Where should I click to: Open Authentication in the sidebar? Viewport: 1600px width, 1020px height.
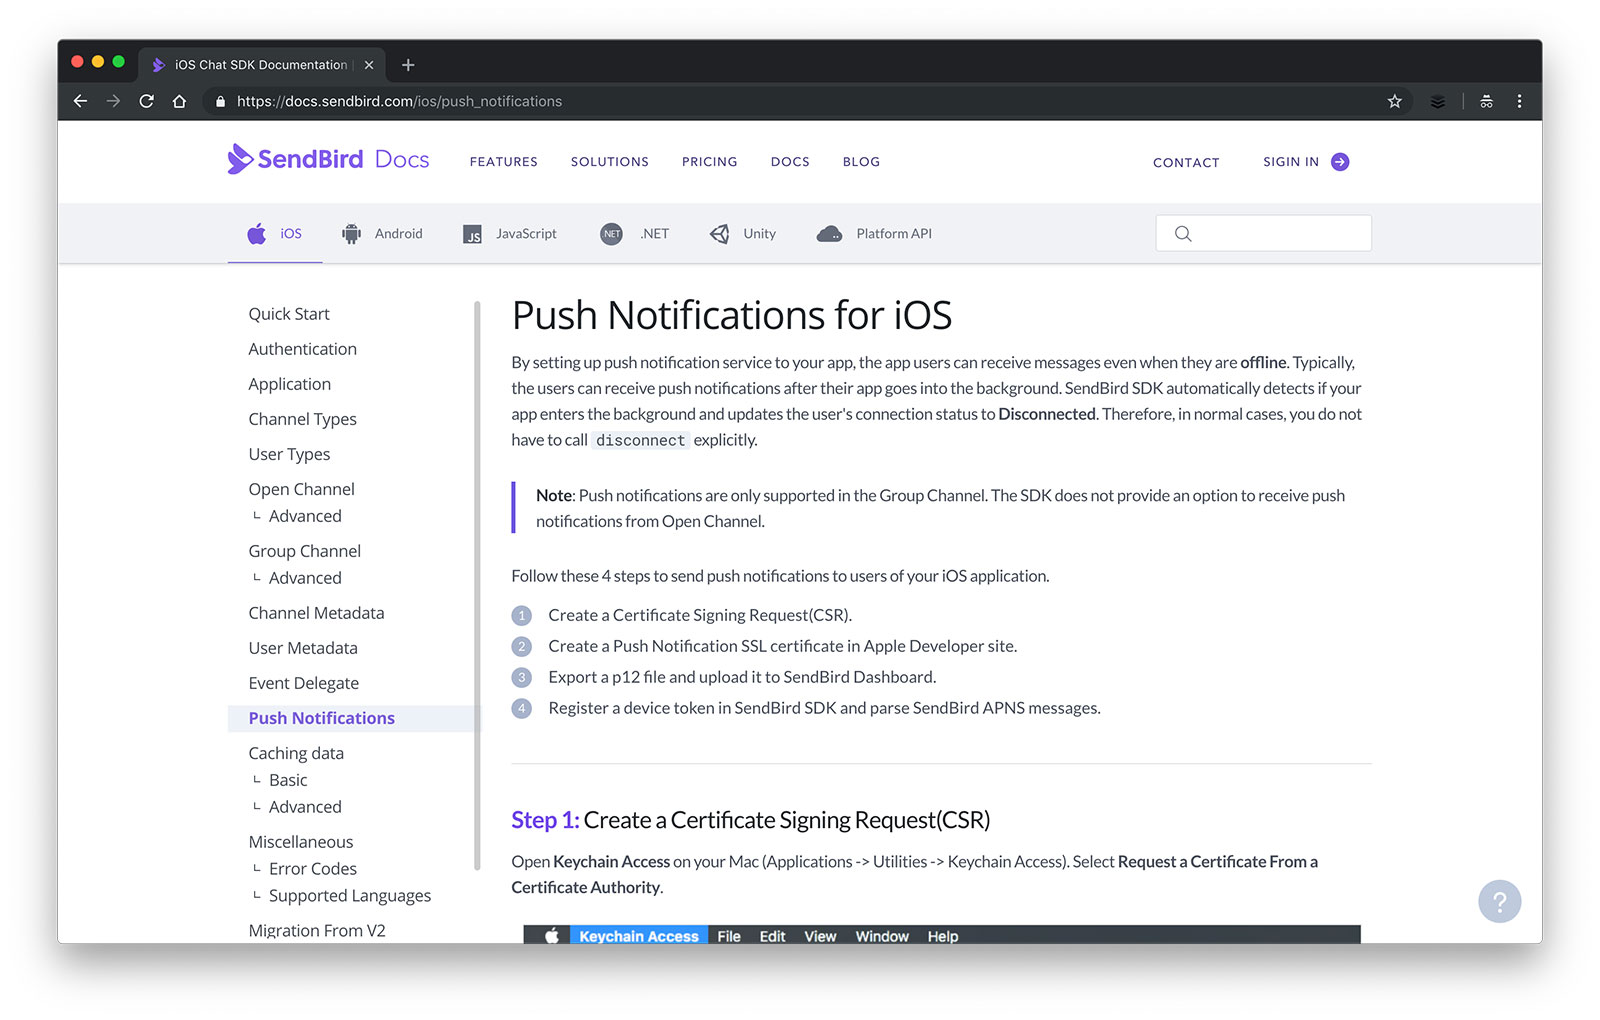[302, 349]
